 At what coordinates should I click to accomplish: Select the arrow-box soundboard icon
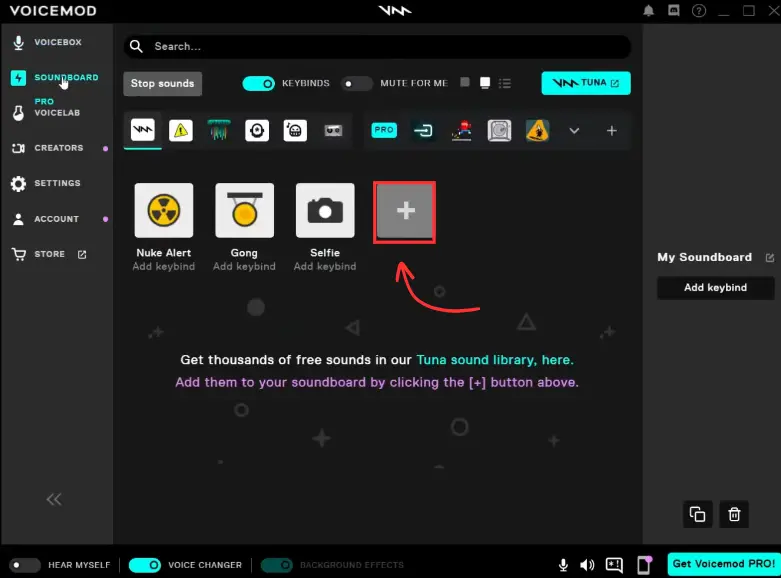423,131
